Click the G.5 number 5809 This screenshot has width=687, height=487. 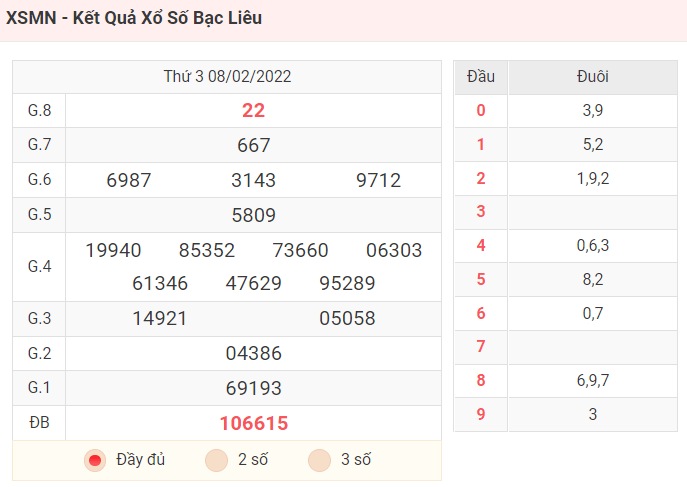click(254, 215)
